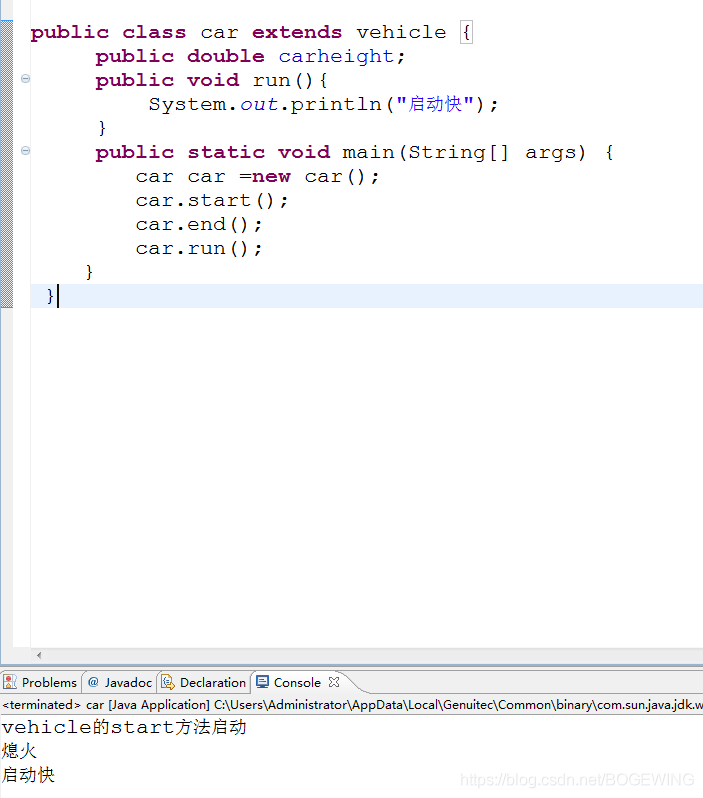
Task: Click the Declaration tab icon
Action: point(167,682)
